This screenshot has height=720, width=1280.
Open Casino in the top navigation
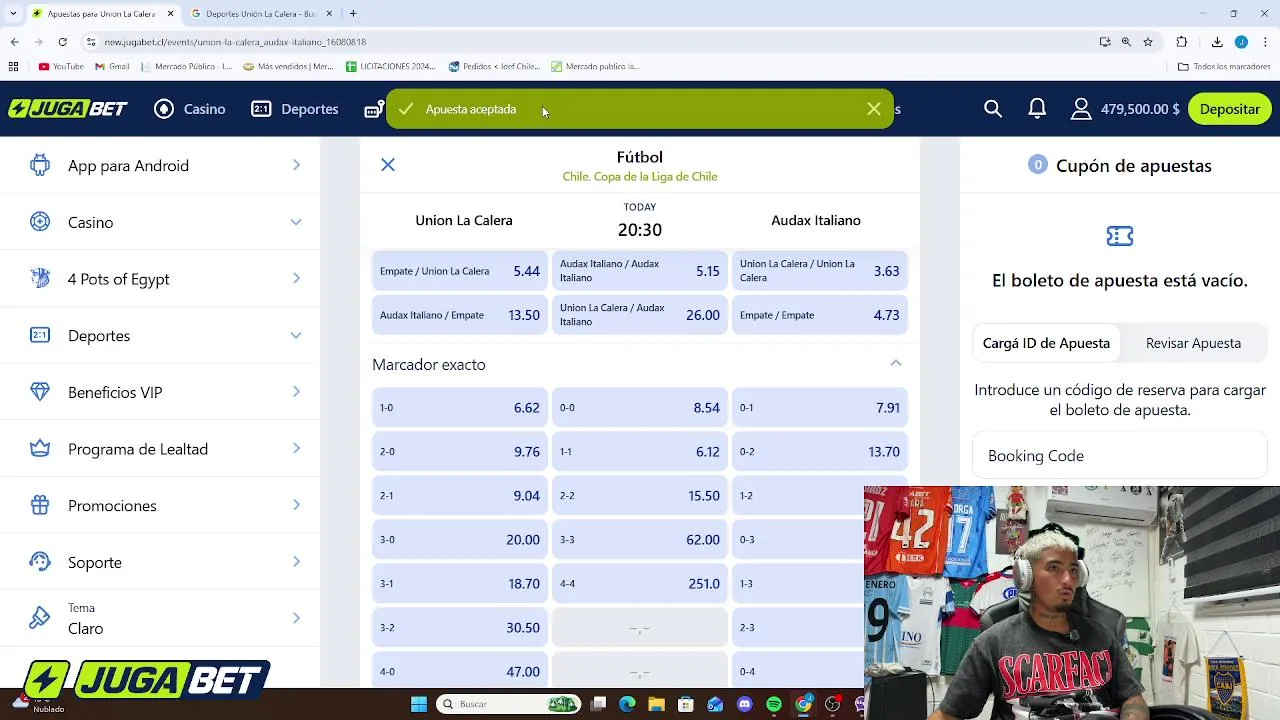click(x=190, y=109)
